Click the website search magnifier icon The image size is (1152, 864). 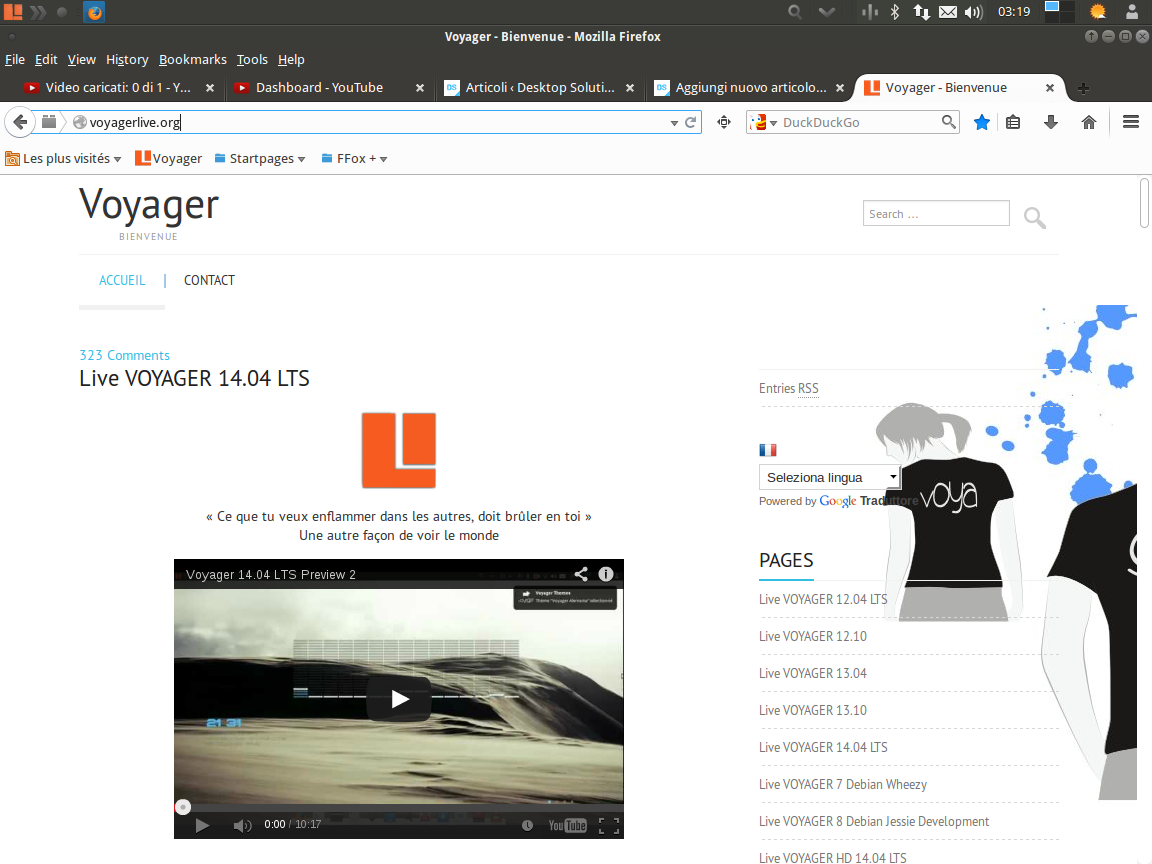1035,217
